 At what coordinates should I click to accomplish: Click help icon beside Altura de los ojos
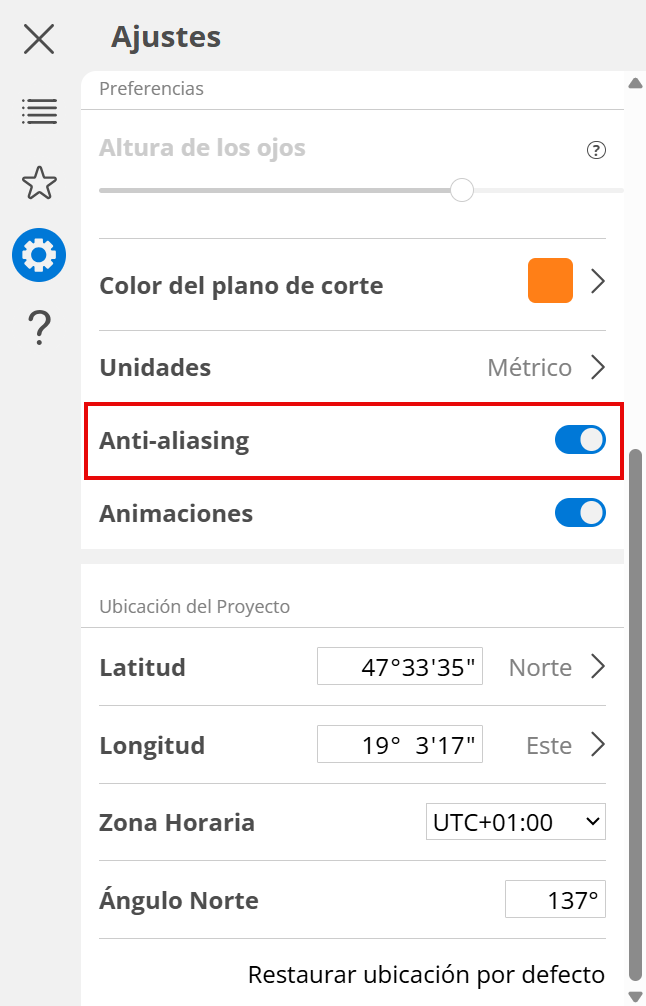596,151
